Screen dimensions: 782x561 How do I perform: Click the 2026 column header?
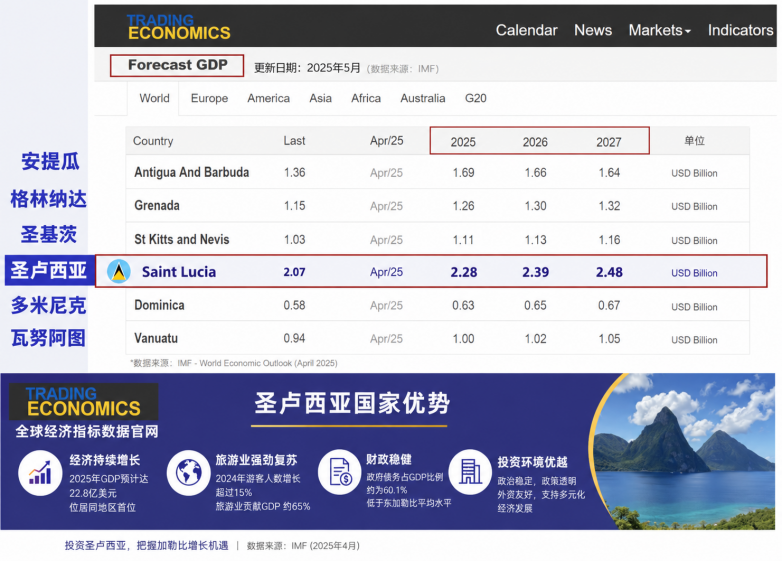pos(535,142)
